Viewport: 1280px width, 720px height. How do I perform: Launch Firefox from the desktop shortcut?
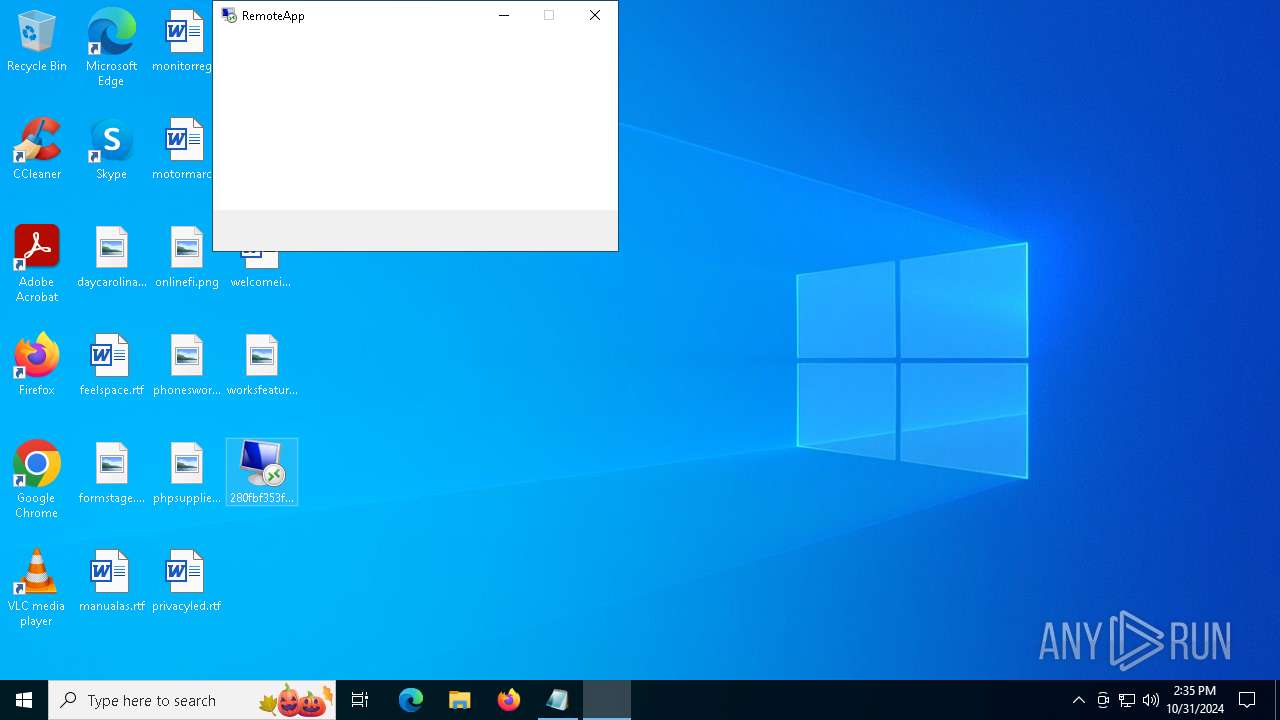[x=37, y=366]
